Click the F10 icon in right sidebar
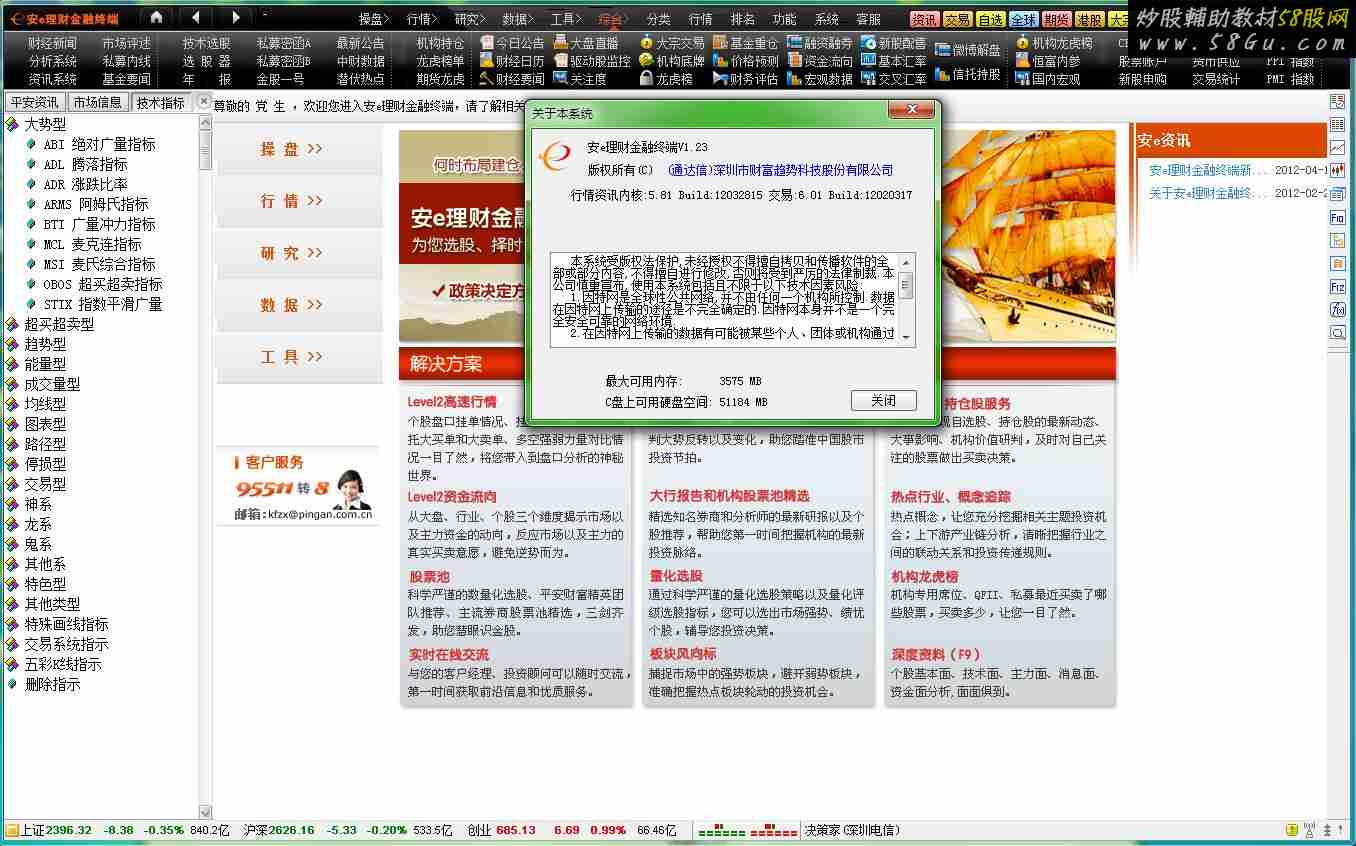The image size is (1356, 846). [1338, 217]
